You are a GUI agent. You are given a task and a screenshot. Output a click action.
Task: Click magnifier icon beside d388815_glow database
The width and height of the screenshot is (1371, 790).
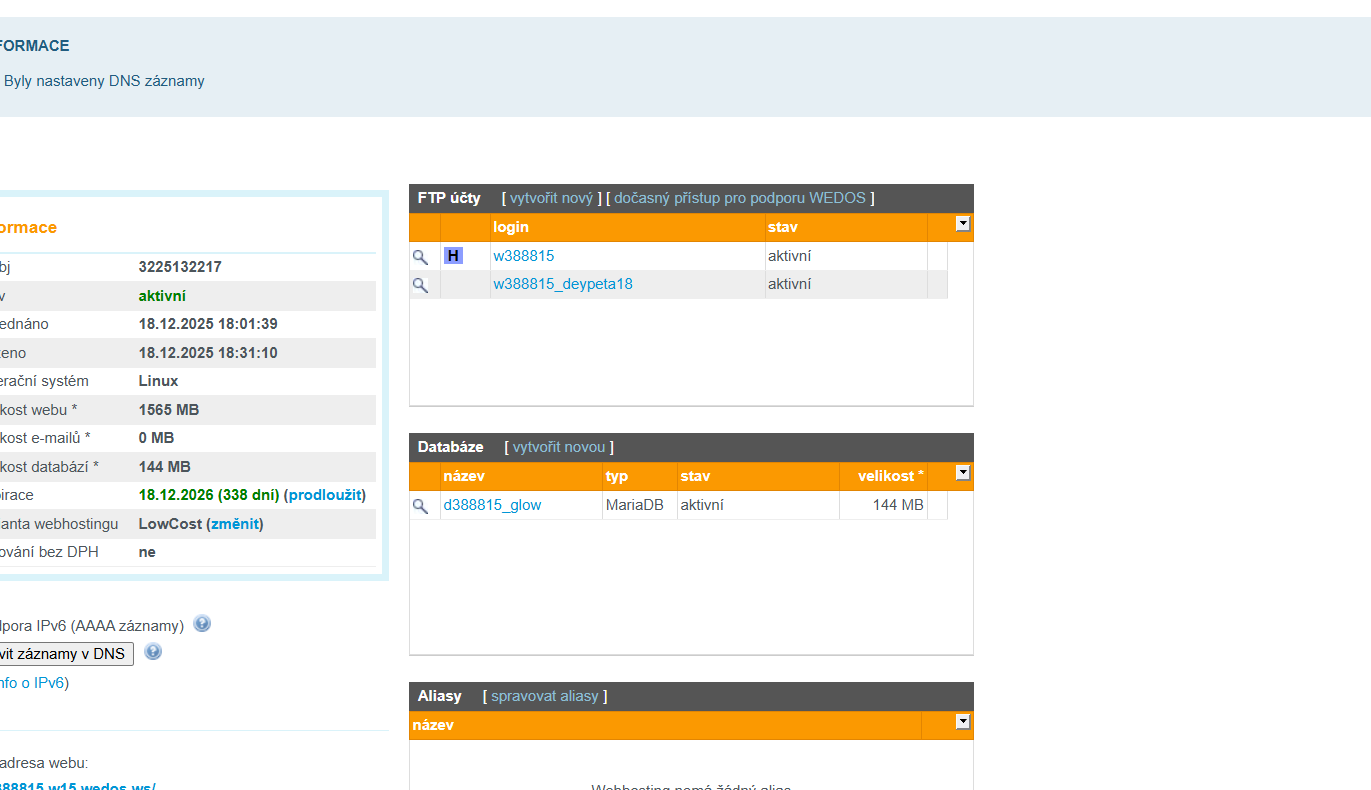pyautogui.click(x=420, y=506)
